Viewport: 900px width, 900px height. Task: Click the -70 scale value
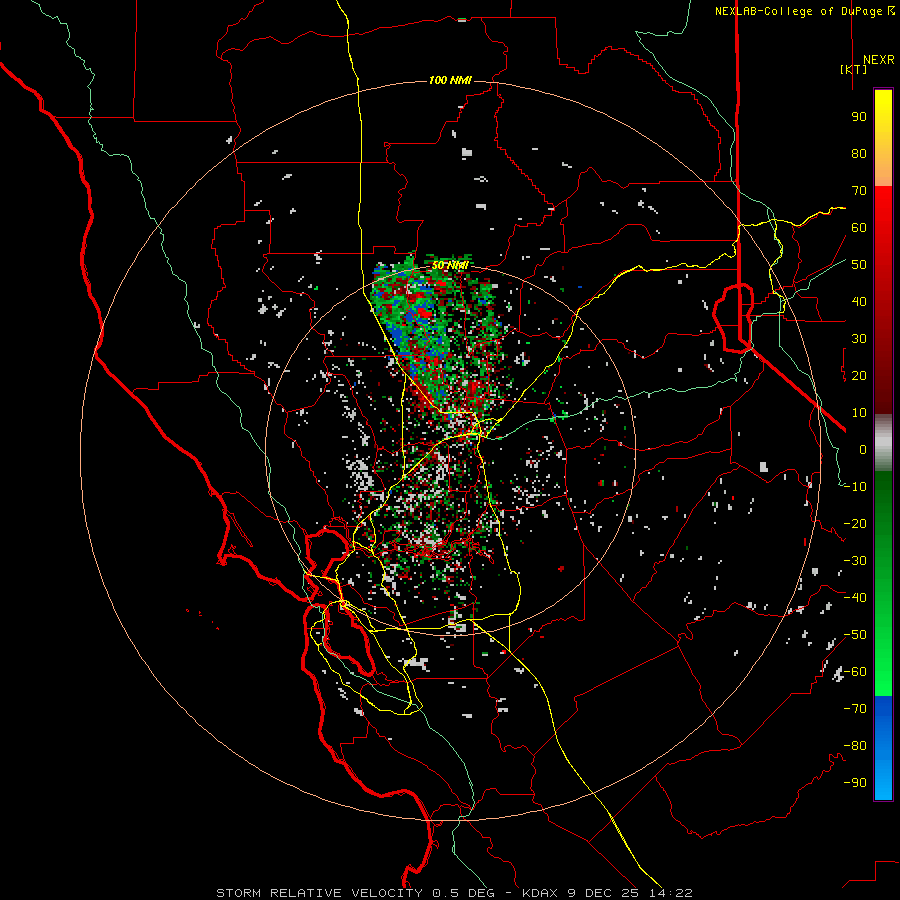click(855, 709)
